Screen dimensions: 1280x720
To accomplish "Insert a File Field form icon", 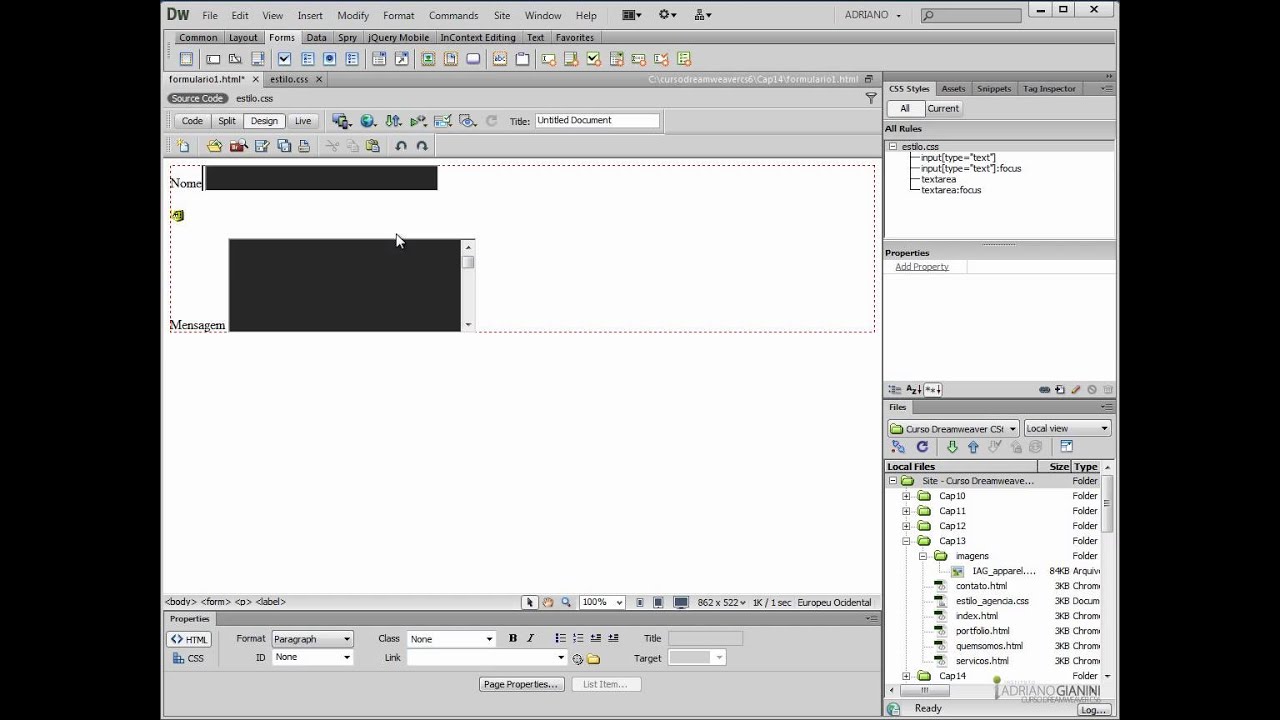I will (450, 59).
